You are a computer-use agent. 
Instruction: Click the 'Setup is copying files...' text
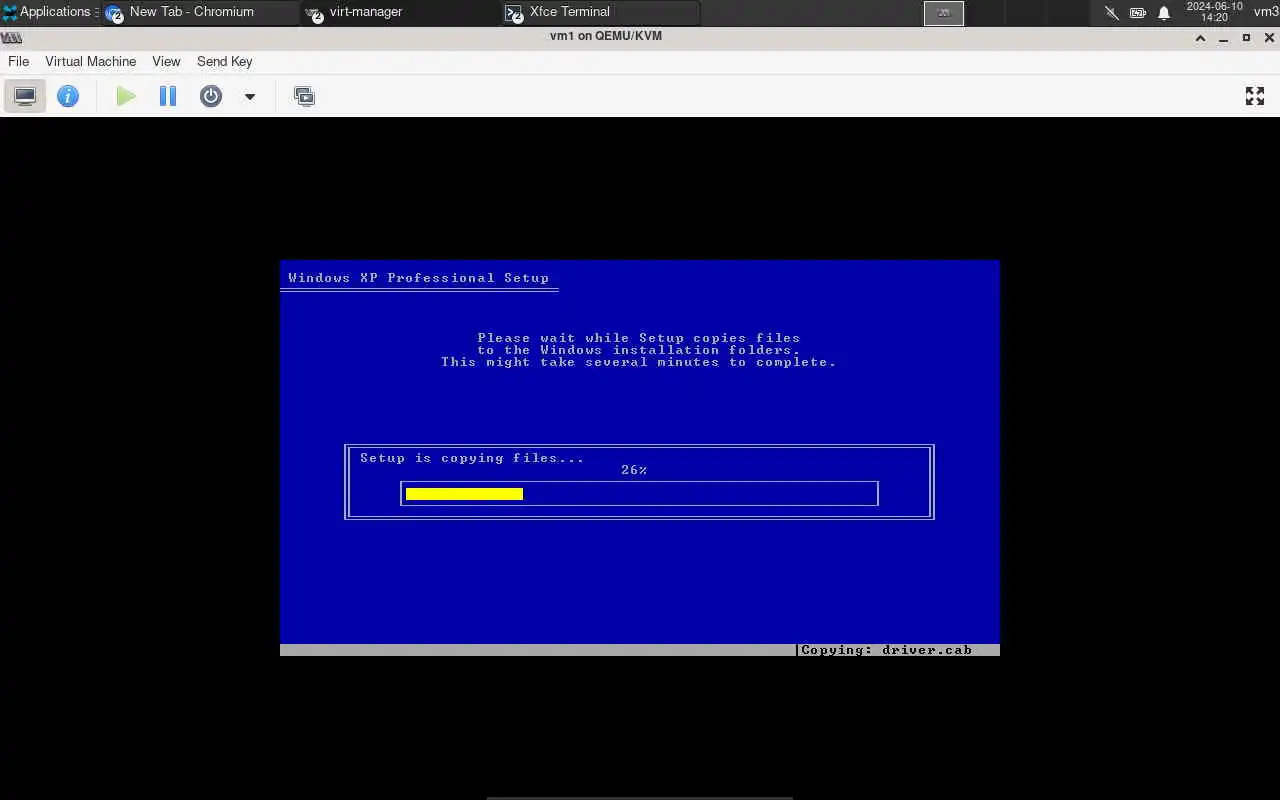point(472,458)
